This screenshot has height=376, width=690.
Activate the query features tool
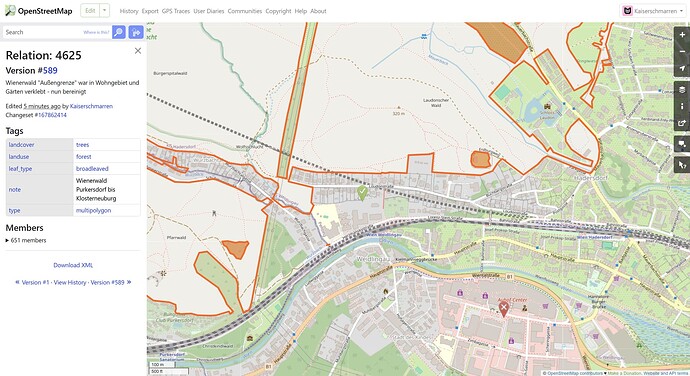click(682, 165)
